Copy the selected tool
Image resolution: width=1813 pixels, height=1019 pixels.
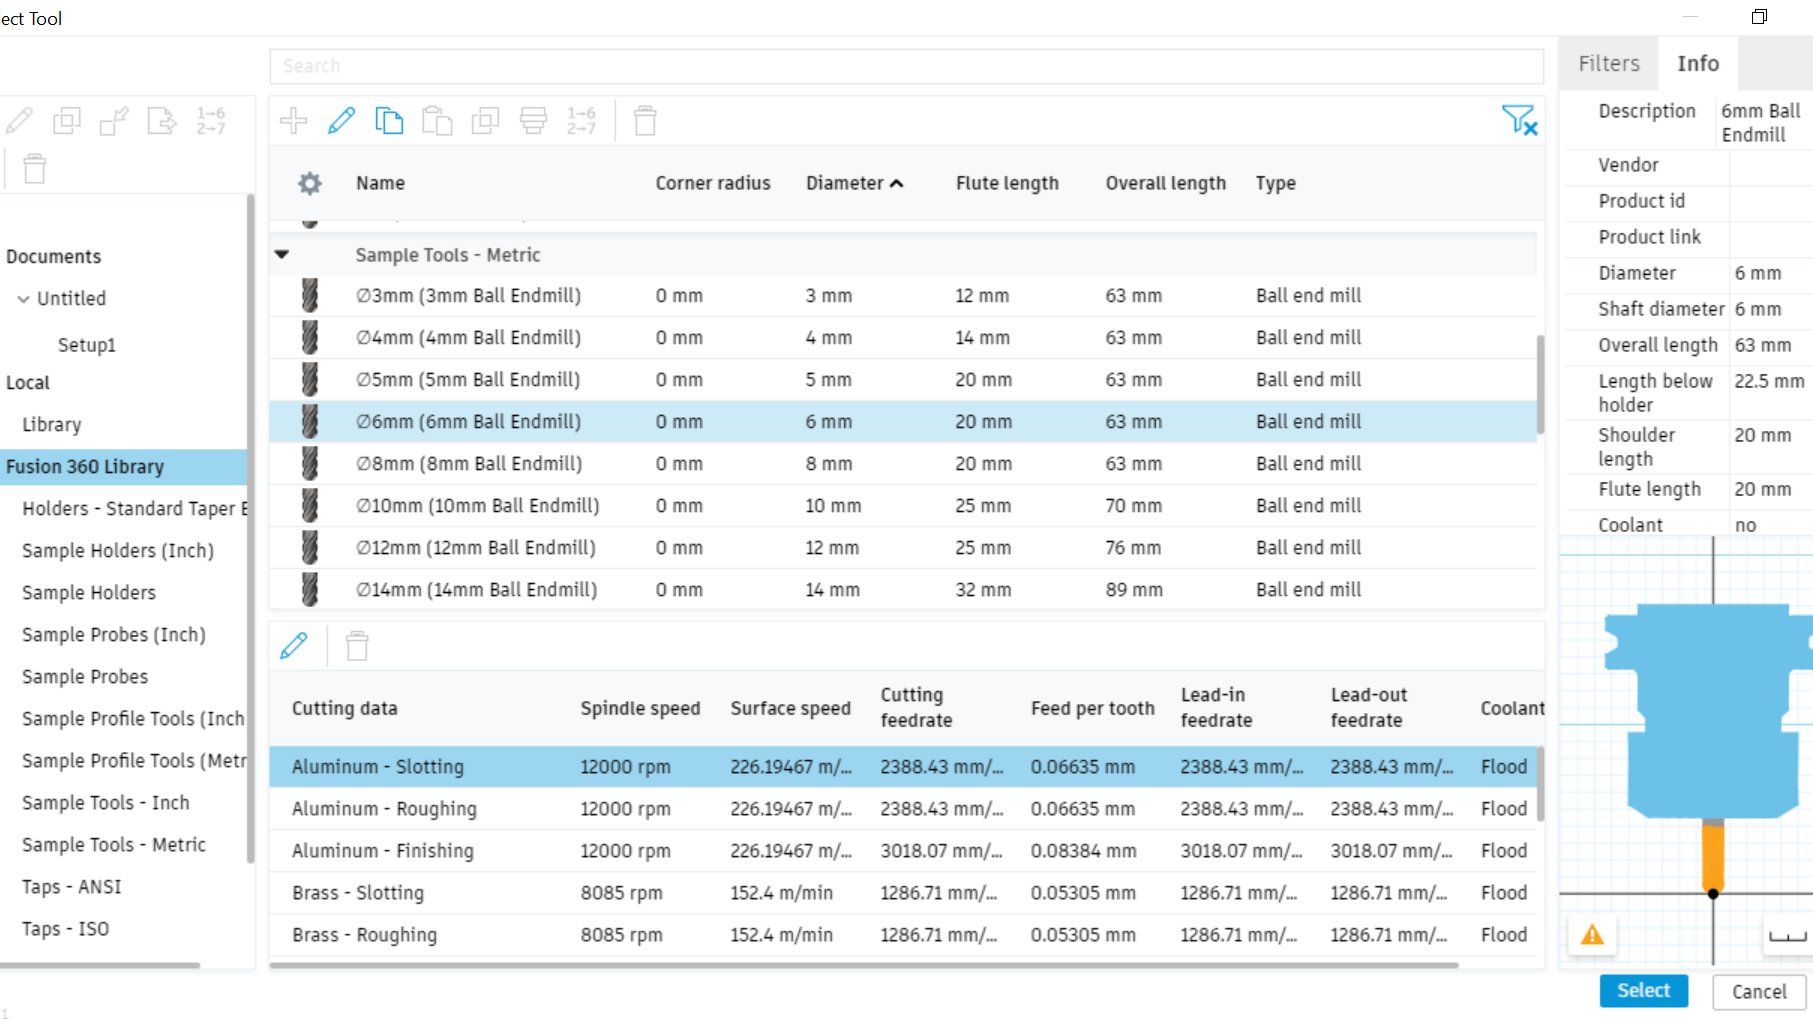click(x=389, y=120)
